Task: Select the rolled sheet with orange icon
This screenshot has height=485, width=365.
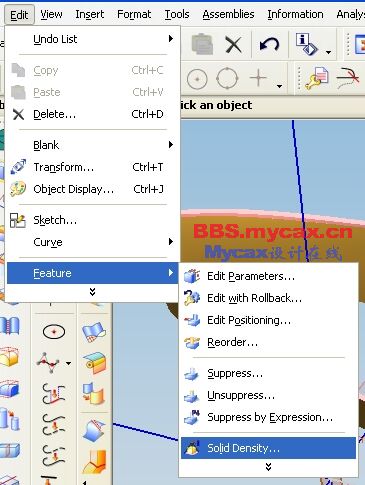Action: [95, 363]
